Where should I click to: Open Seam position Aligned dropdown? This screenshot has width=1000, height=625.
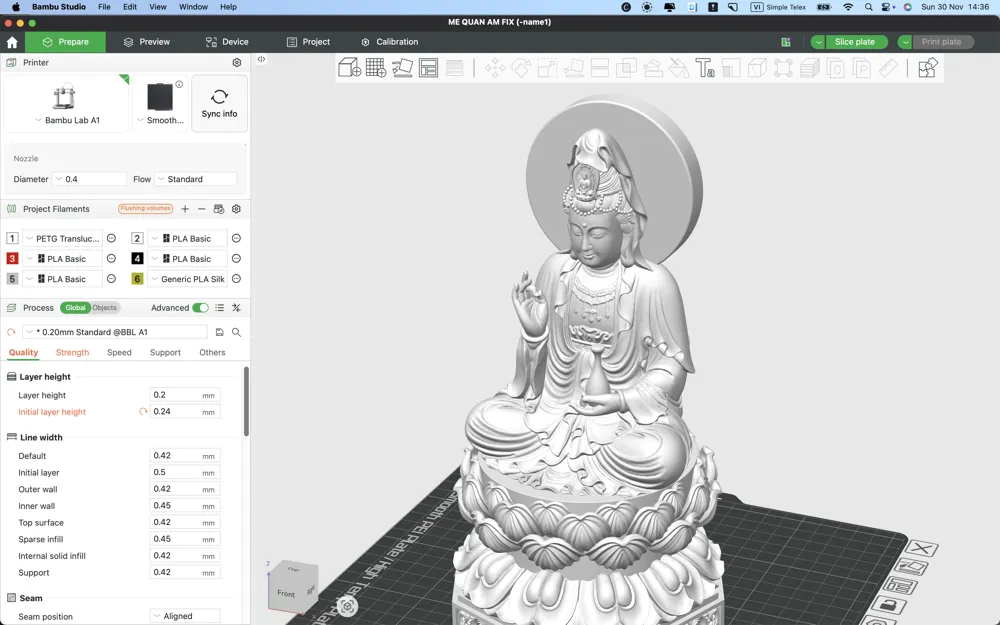[185, 616]
